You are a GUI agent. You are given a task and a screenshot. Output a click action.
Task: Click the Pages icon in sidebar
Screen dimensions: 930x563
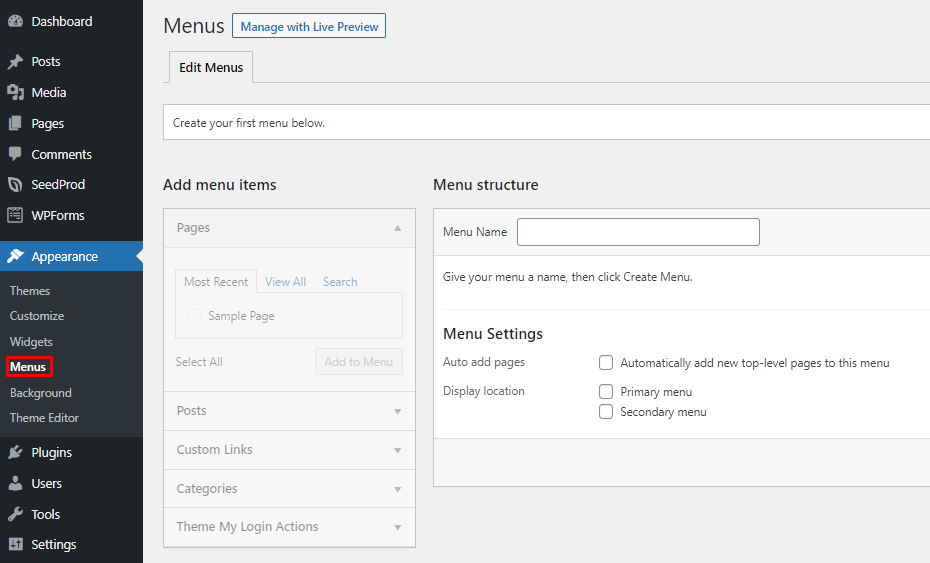click(15, 124)
